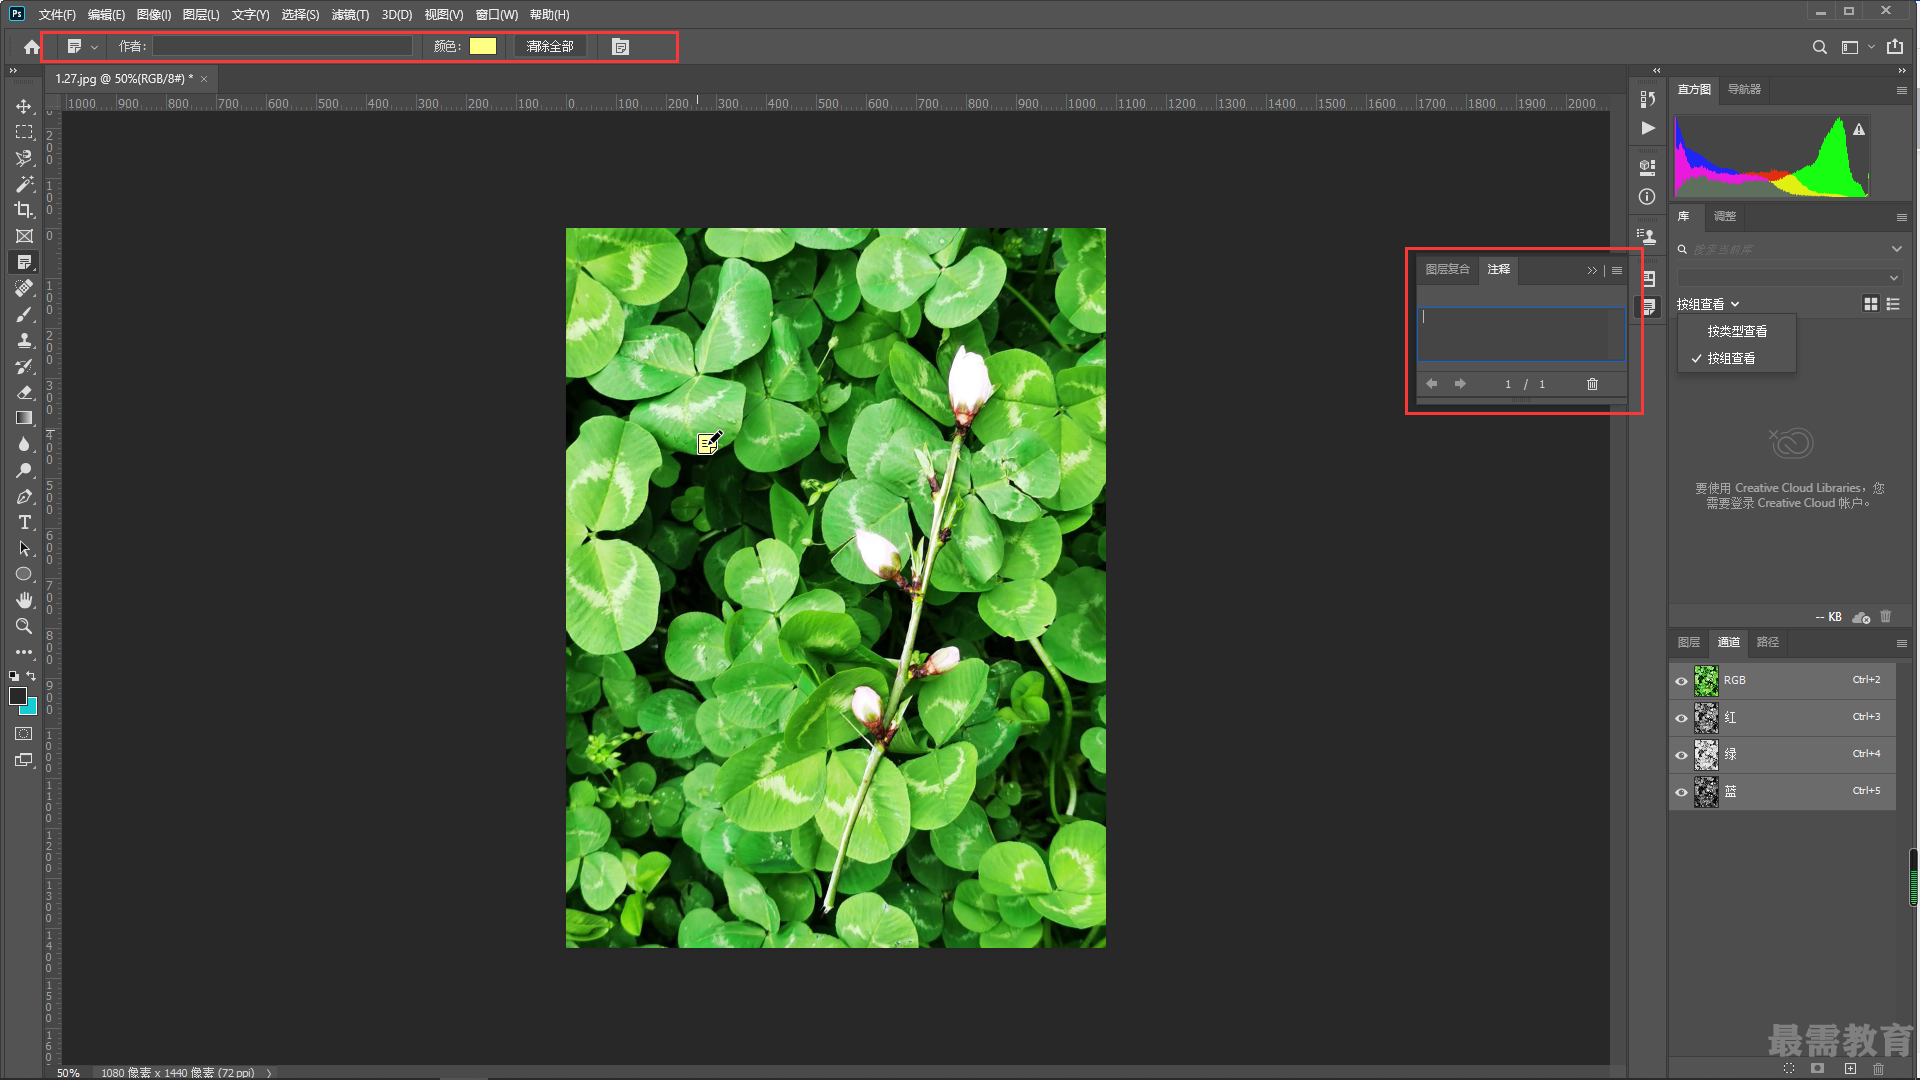Click the foreground color swatch
Image resolution: width=1920 pixels, height=1080 pixels.
coord(17,696)
